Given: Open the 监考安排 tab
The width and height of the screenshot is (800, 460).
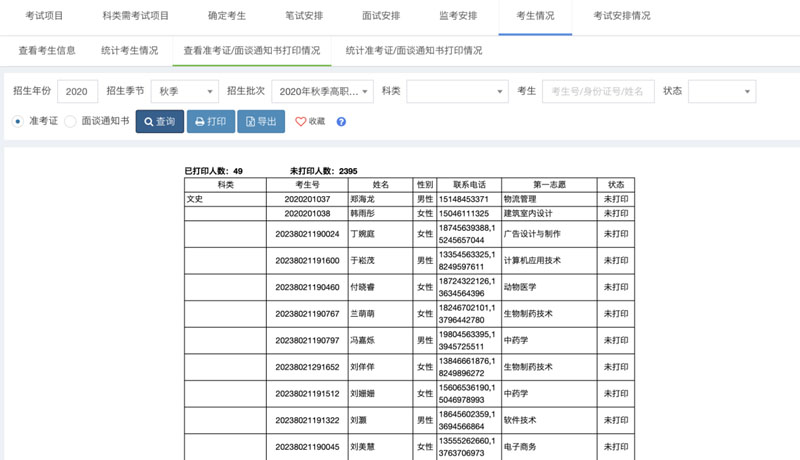Looking at the screenshot, I should tap(459, 16).
